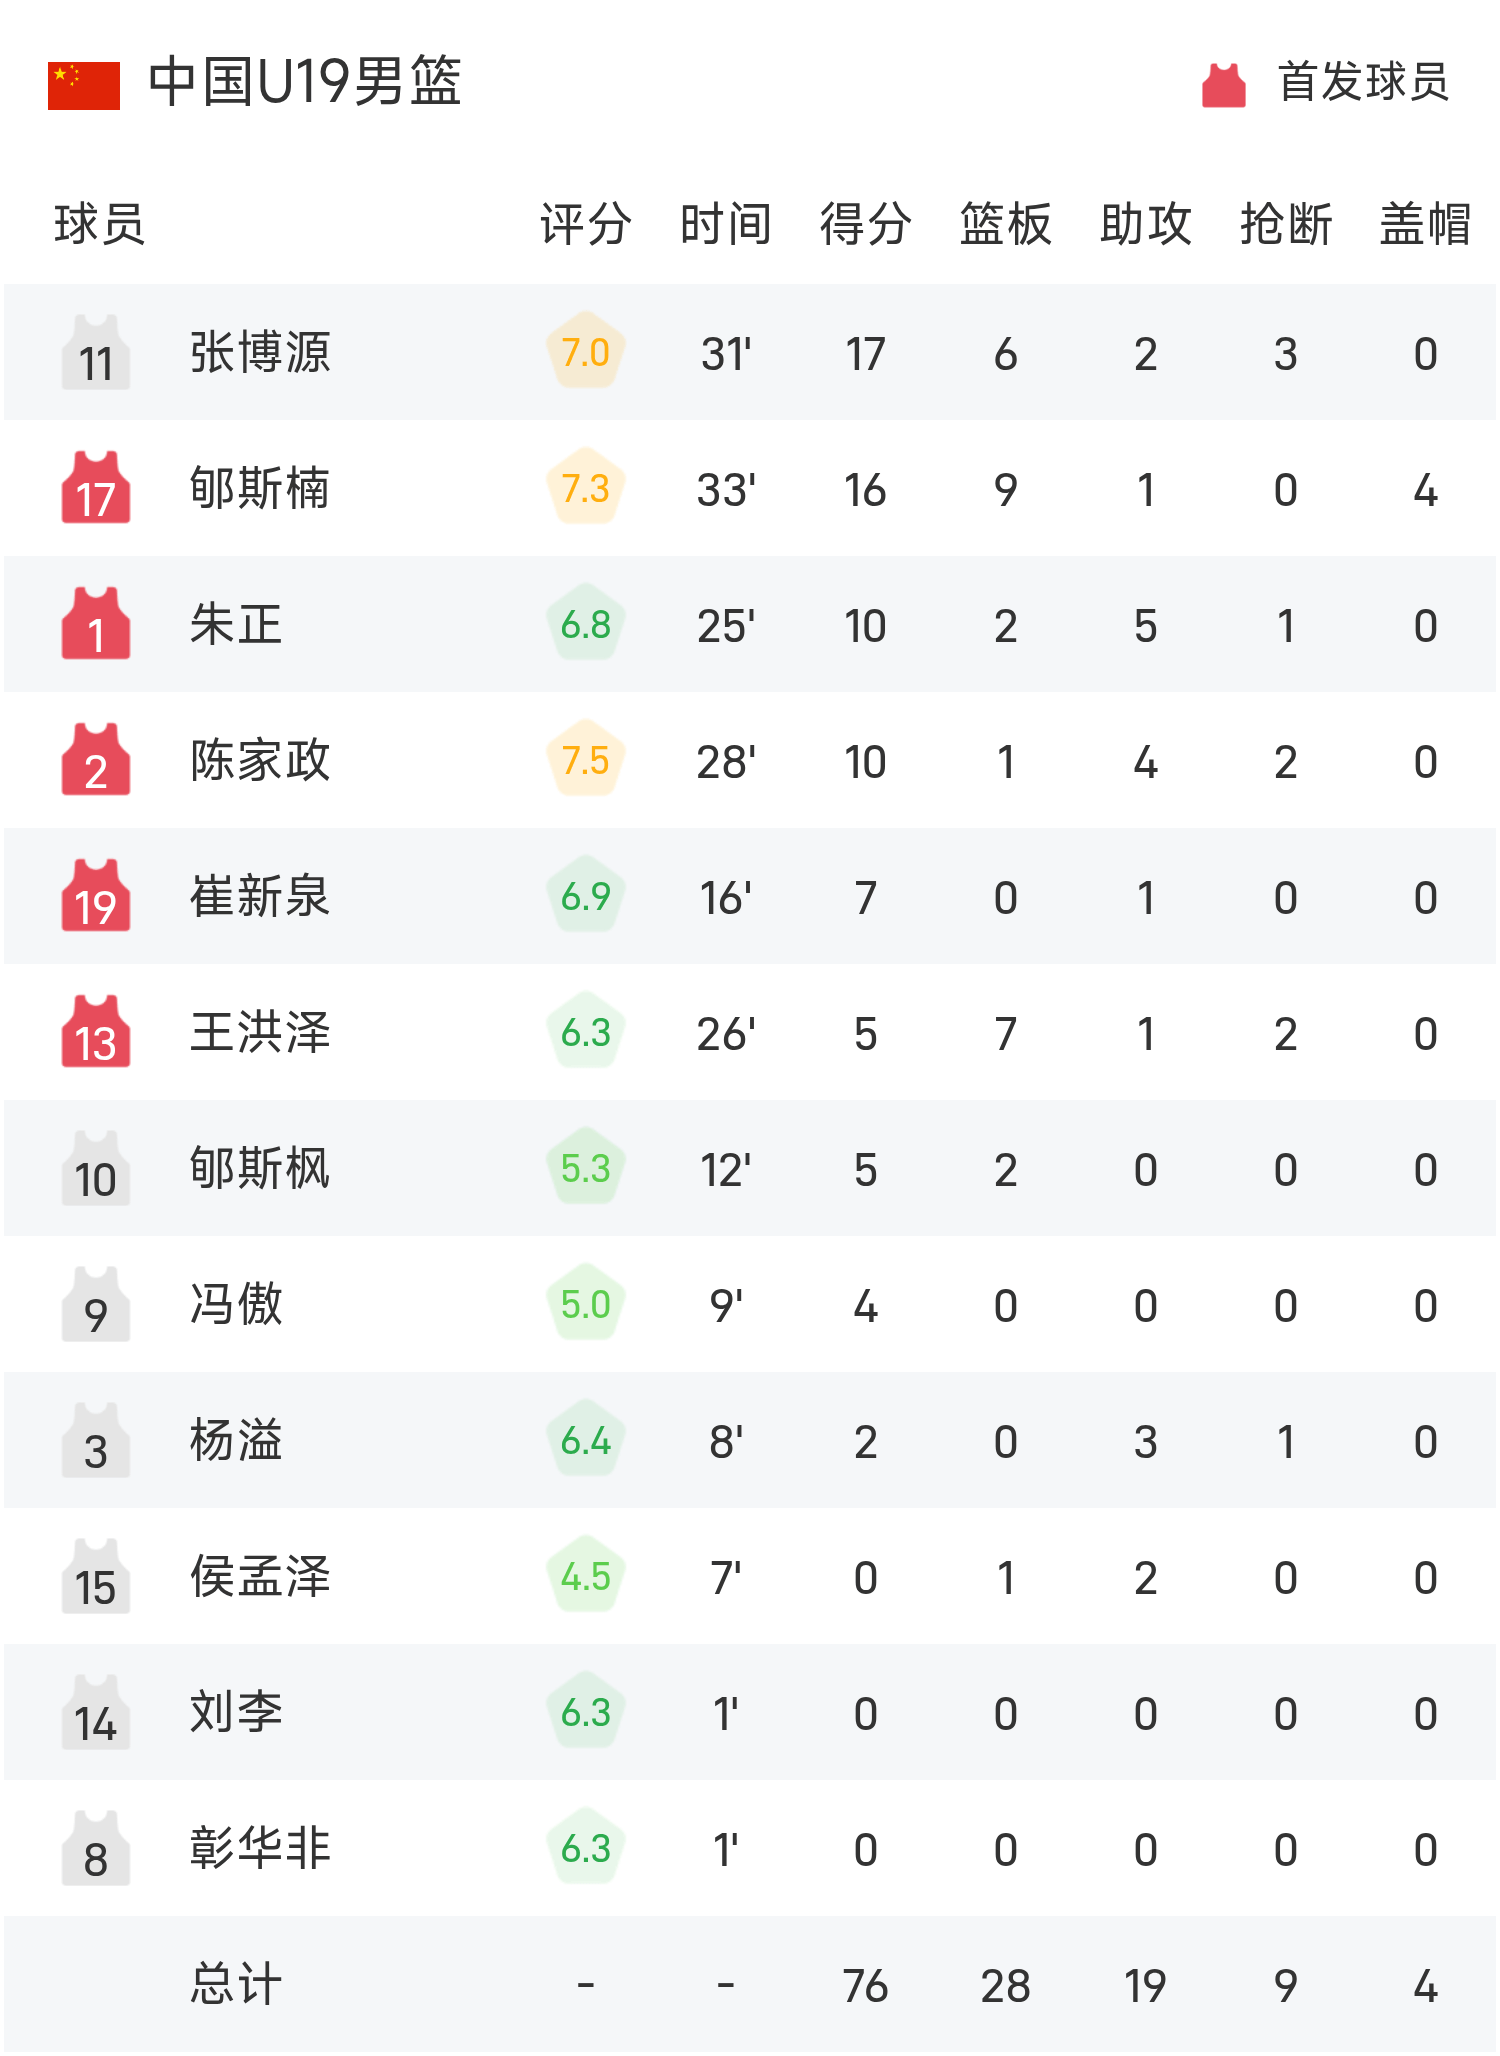The image size is (1500, 2056).
Task: Click jersey number 13 icon
Action: (96, 1032)
